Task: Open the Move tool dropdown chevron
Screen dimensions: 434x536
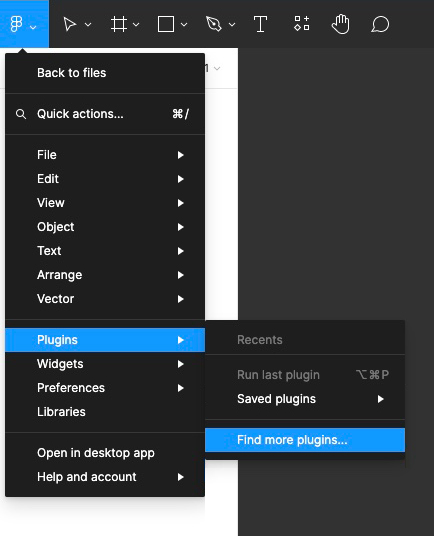Action: 88,25
